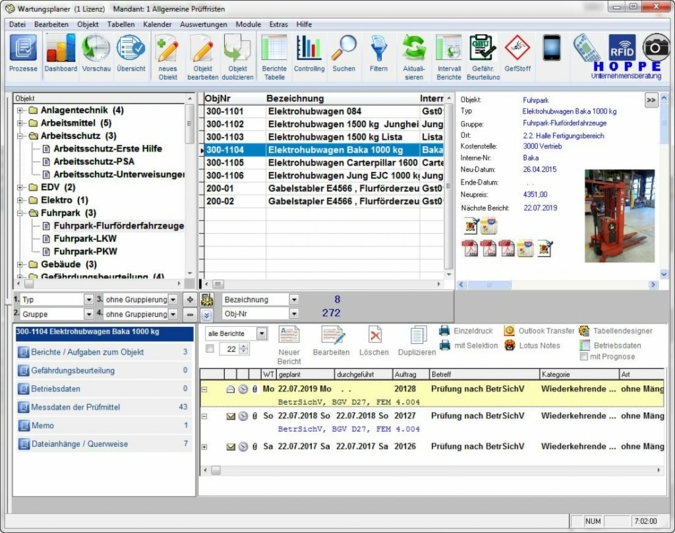
Task: Tick the checkbox beside the 22 spinner
Action: pyautogui.click(x=210, y=349)
